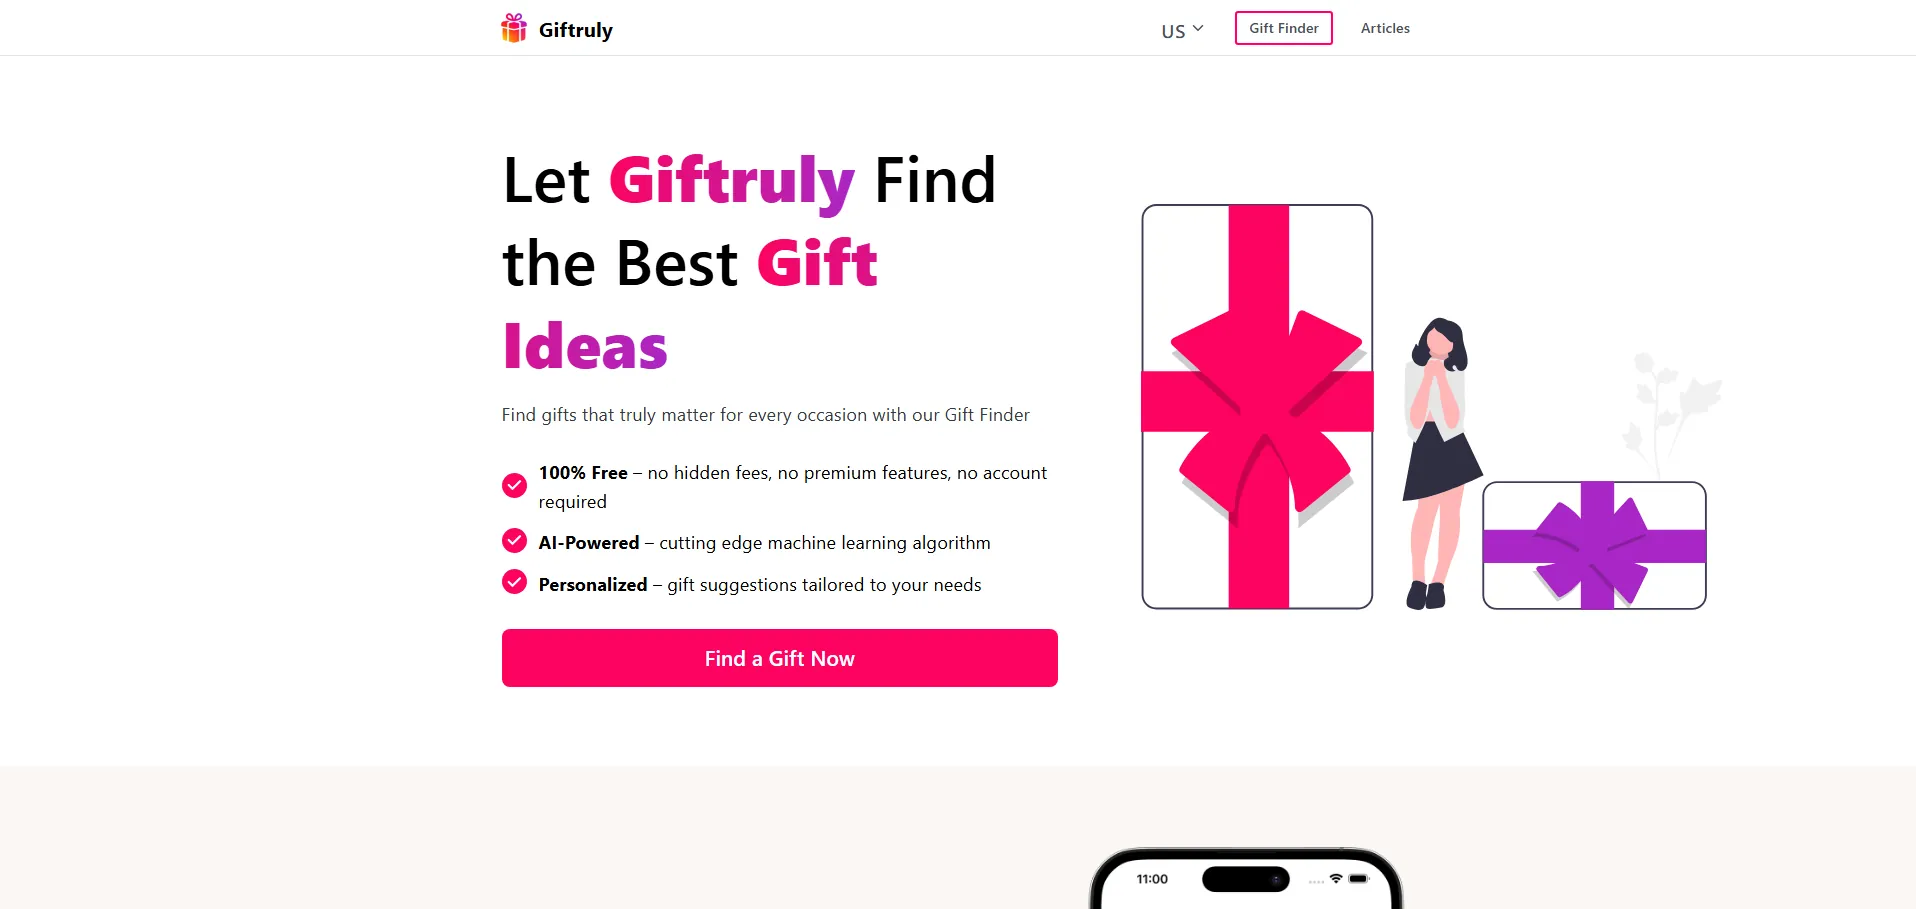Viewport: 1916px width, 909px height.
Task: Click the 100% Free bold text
Action: pos(583,473)
